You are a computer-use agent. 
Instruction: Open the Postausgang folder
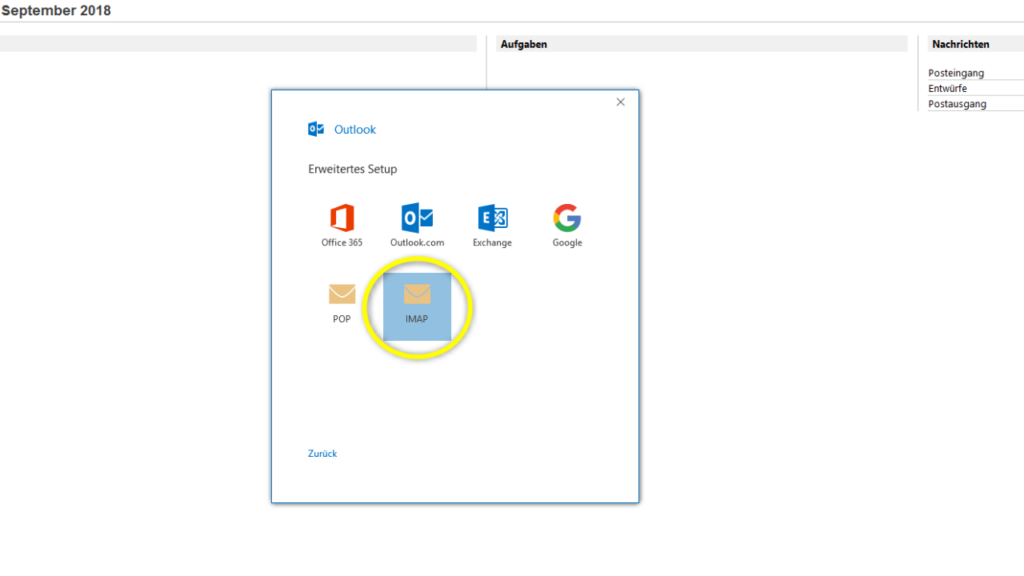(958, 103)
